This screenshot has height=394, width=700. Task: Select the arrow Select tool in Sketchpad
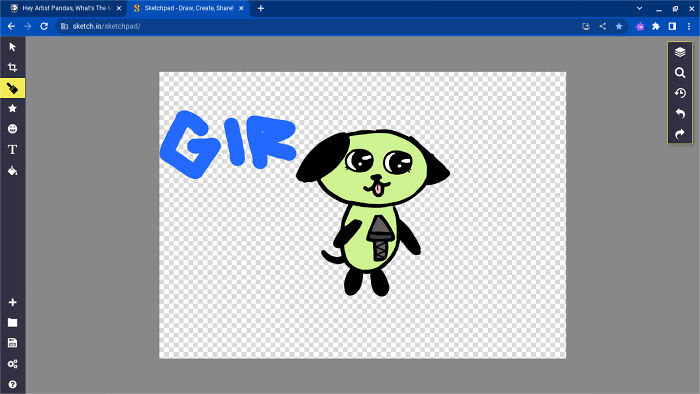tap(12, 47)
